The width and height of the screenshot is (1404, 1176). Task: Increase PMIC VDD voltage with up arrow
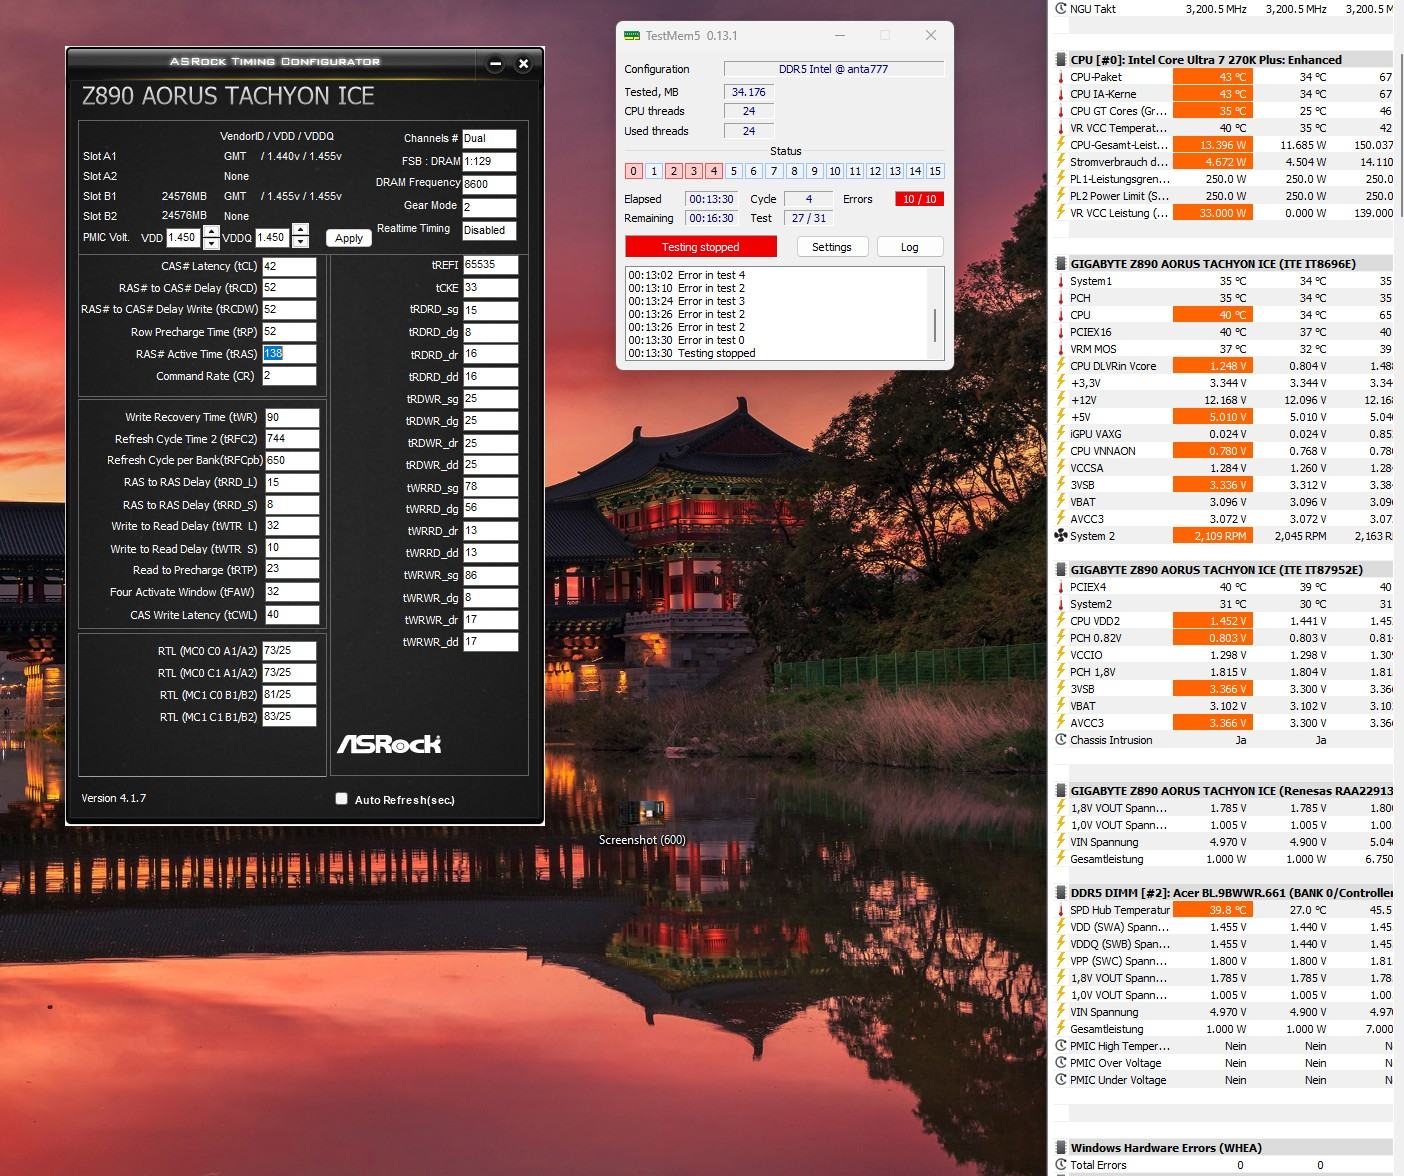point(211,232)
